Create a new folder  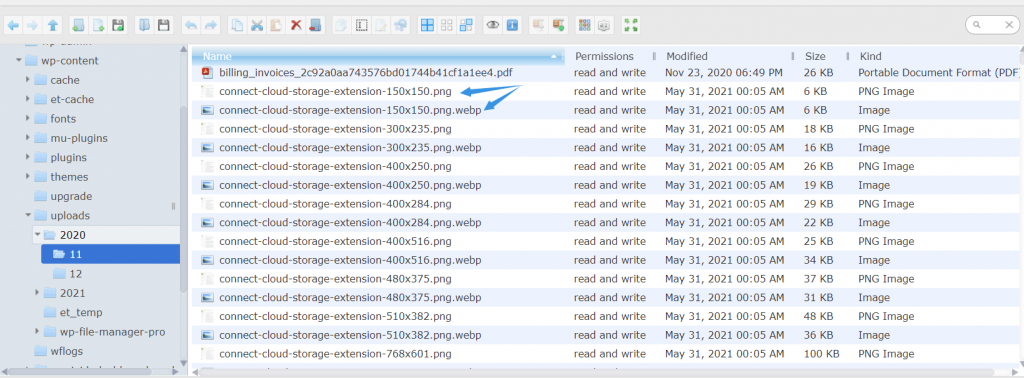pyautogui.click(x=78, y=25)
